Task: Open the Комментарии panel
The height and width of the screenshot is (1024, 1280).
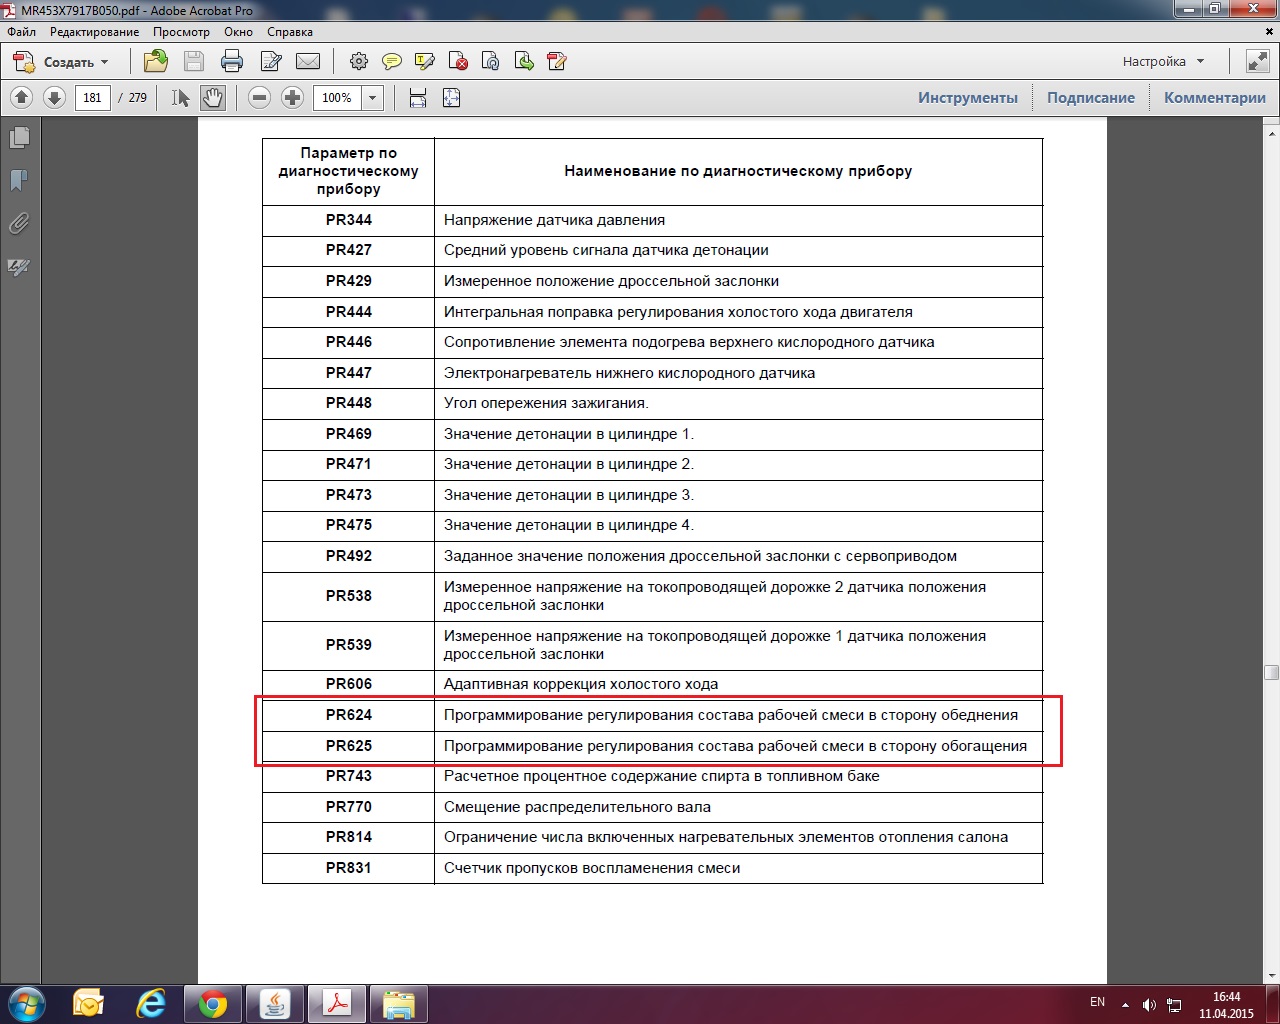Action: coord(1215,98)
